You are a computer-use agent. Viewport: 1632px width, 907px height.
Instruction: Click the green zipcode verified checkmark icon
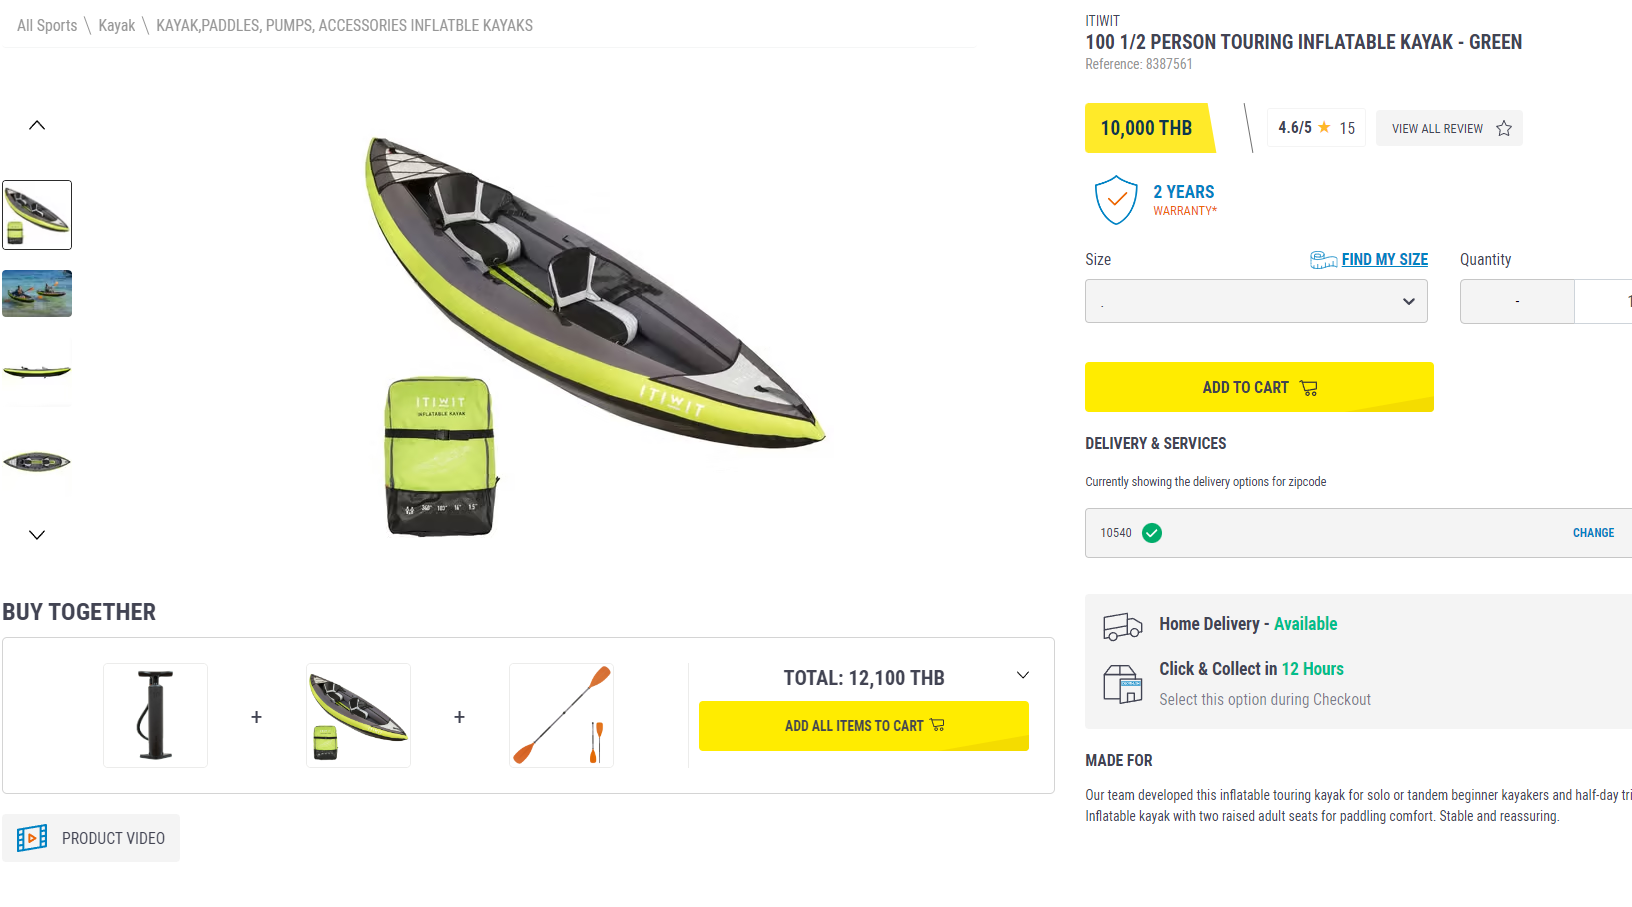pyautogui.click(x=1152, y=533)
